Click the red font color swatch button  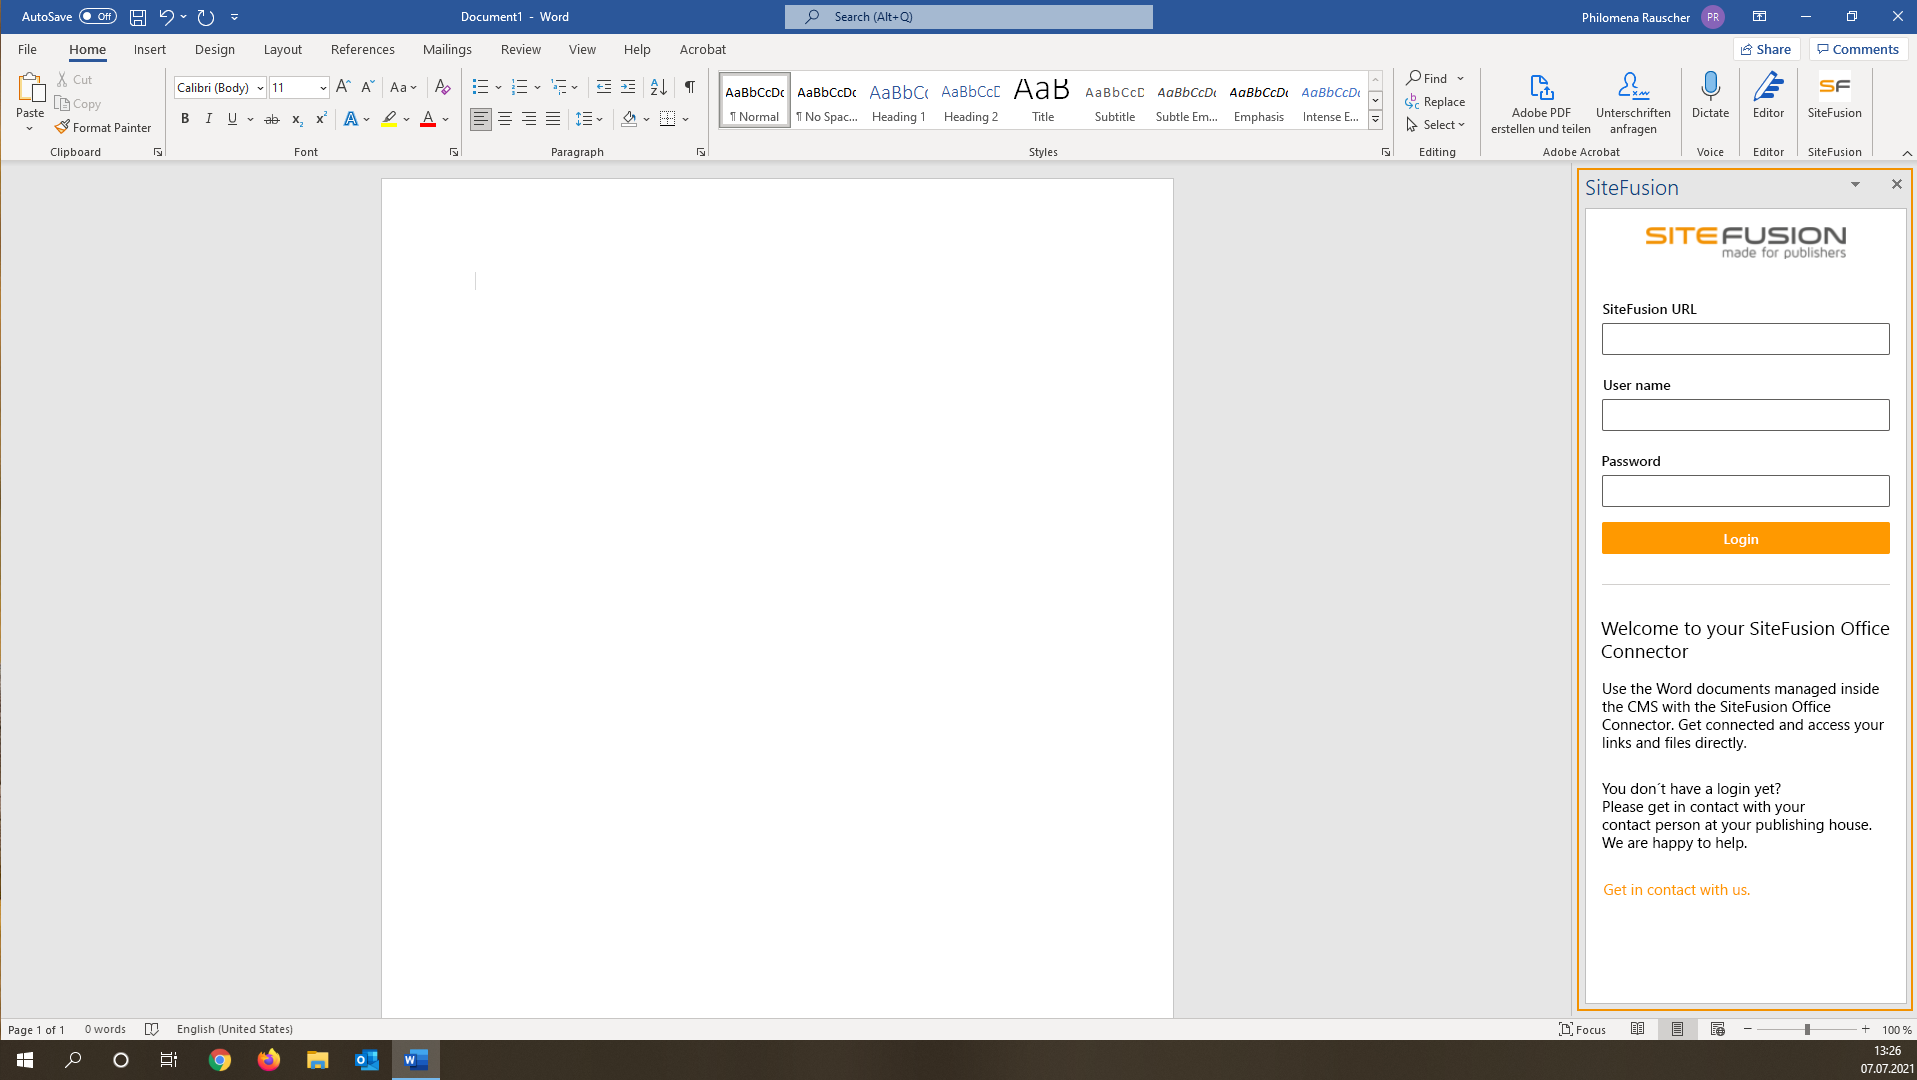pos(428,119)
